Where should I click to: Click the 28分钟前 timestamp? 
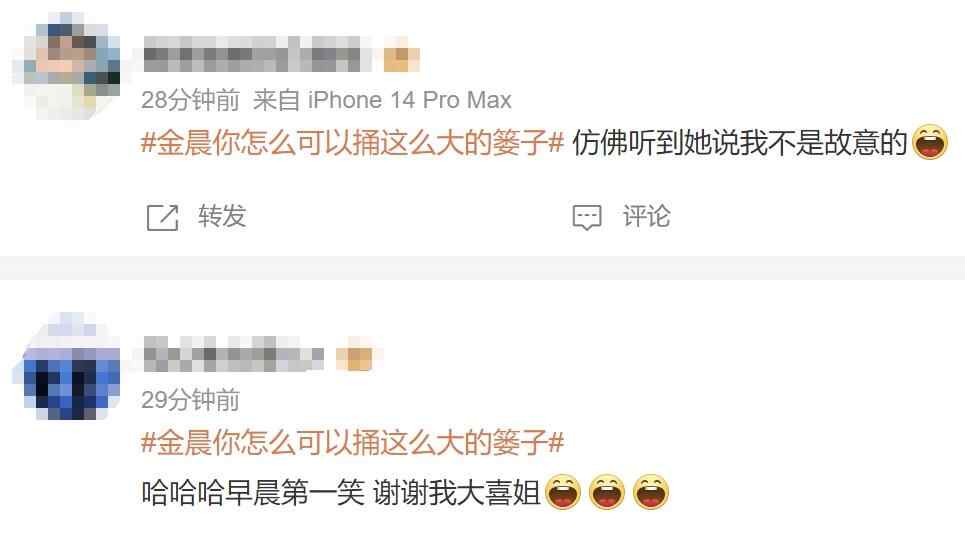tap(190, 100)
